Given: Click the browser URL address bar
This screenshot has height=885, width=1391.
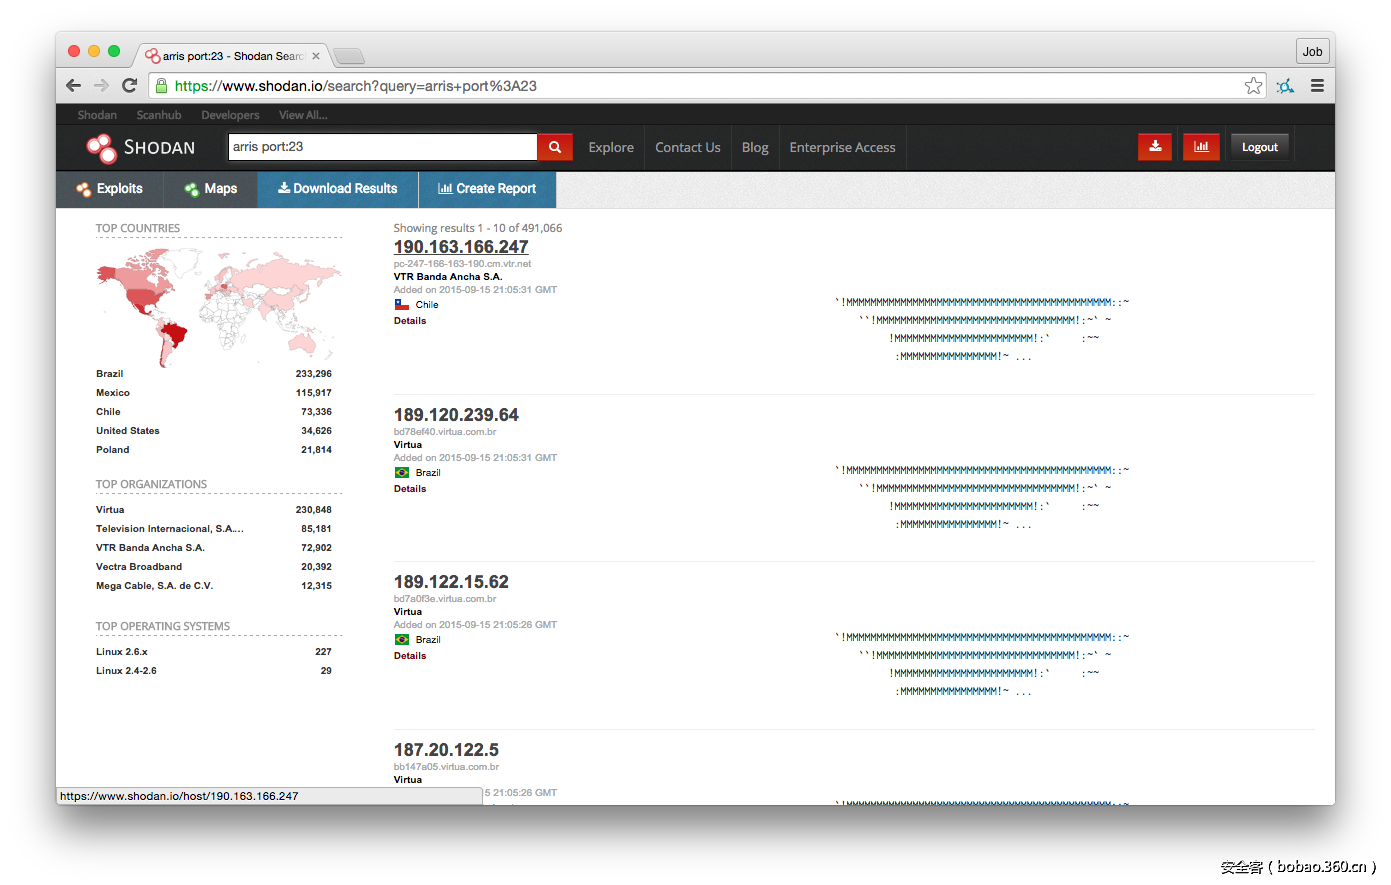Looking at the screenshot, I should click(x=705, y=86).
